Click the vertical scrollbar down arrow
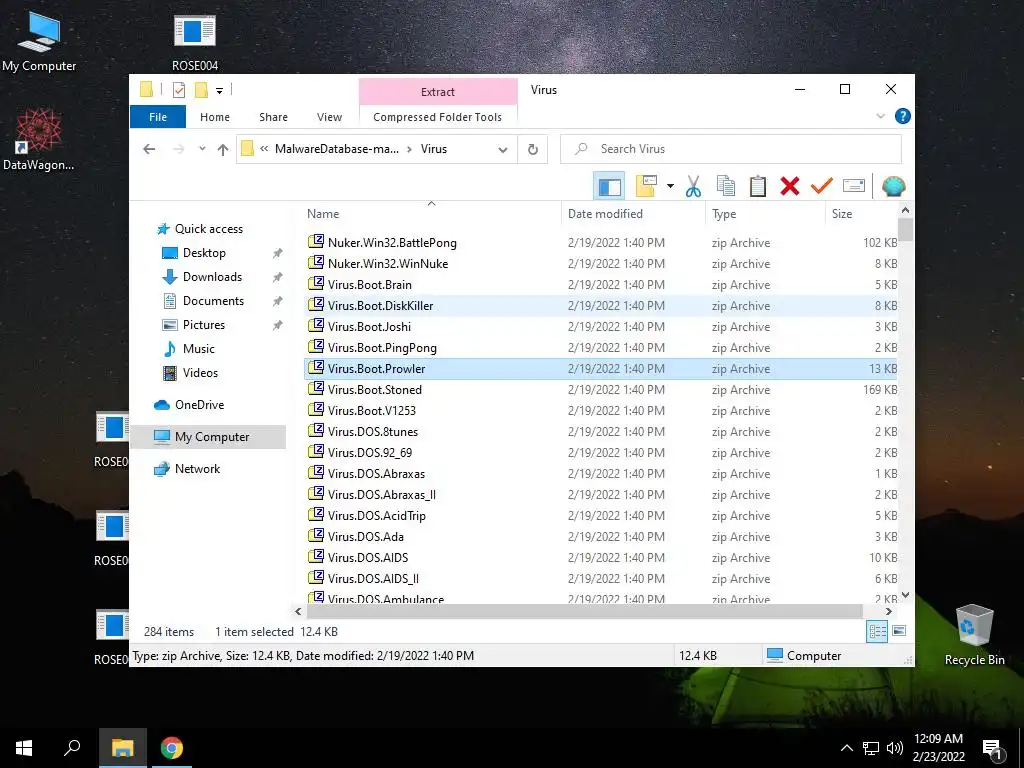This screenshot has width=1024, height=768. [x=905, y=595]
